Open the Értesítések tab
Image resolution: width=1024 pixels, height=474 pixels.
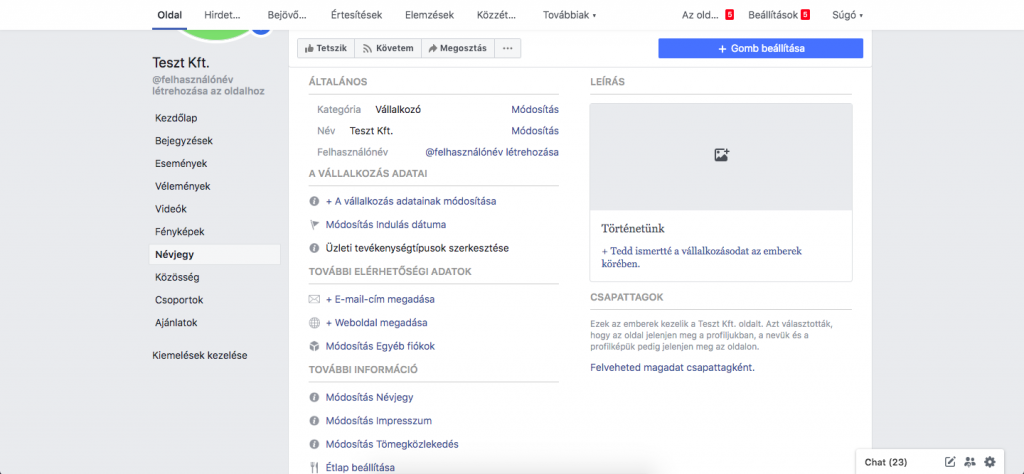(357, 14)
